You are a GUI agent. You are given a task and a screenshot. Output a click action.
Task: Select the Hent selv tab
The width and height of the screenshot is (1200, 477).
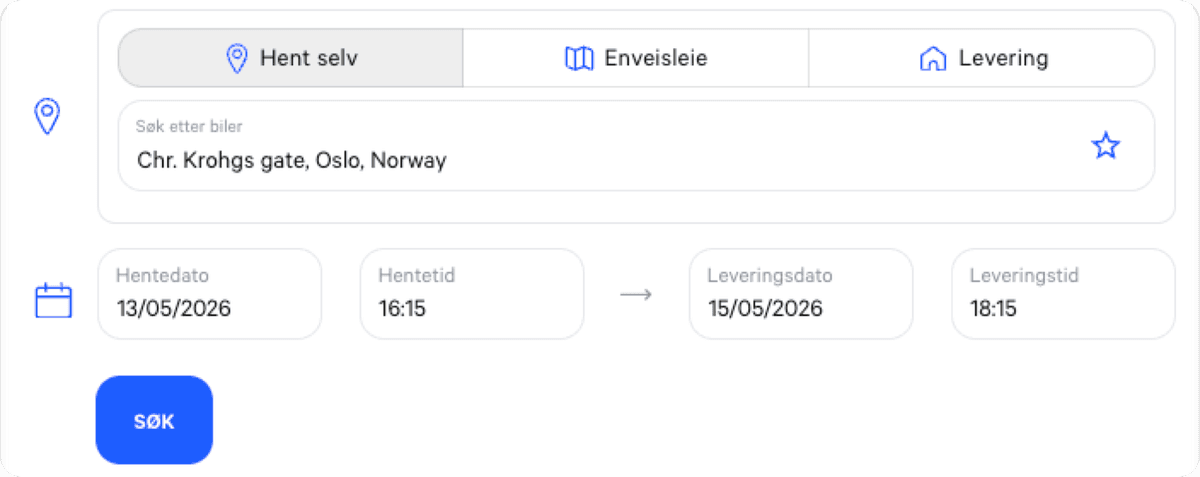[x=291, y=58]
